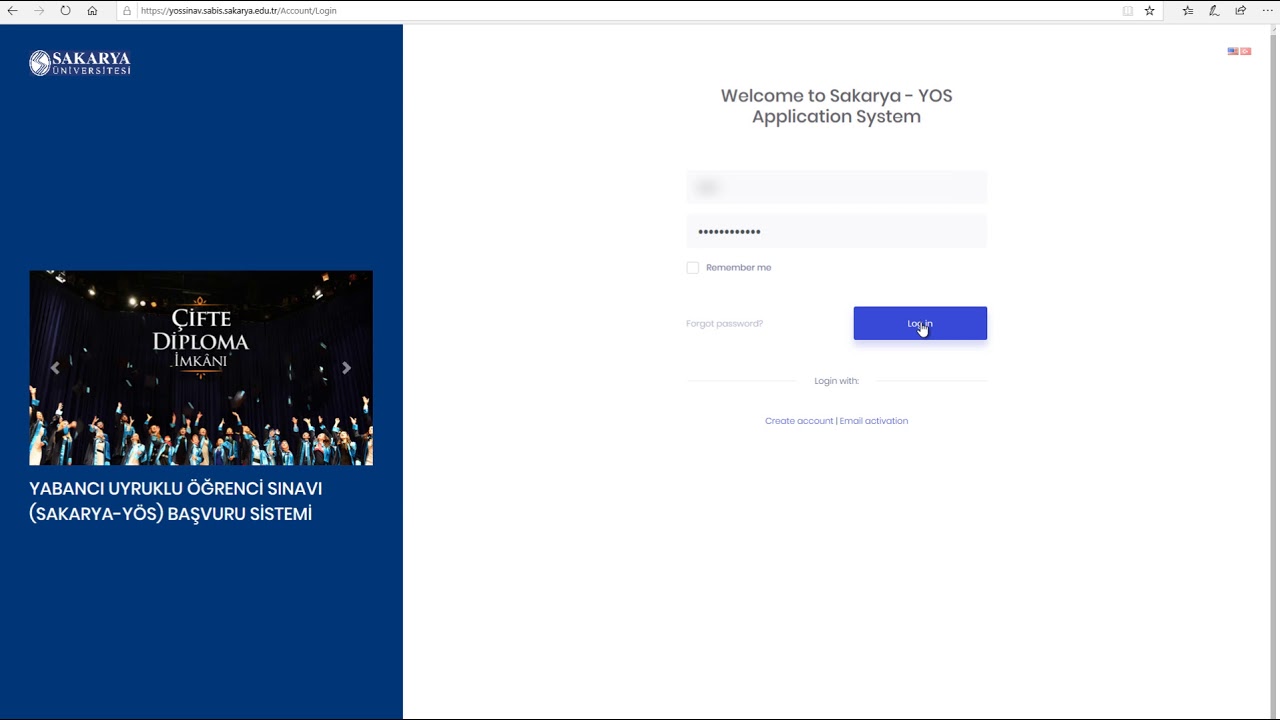This screenshot has width=1280, height=720.
Task: Click the browser forward arrow
Action: pos(39,10)
